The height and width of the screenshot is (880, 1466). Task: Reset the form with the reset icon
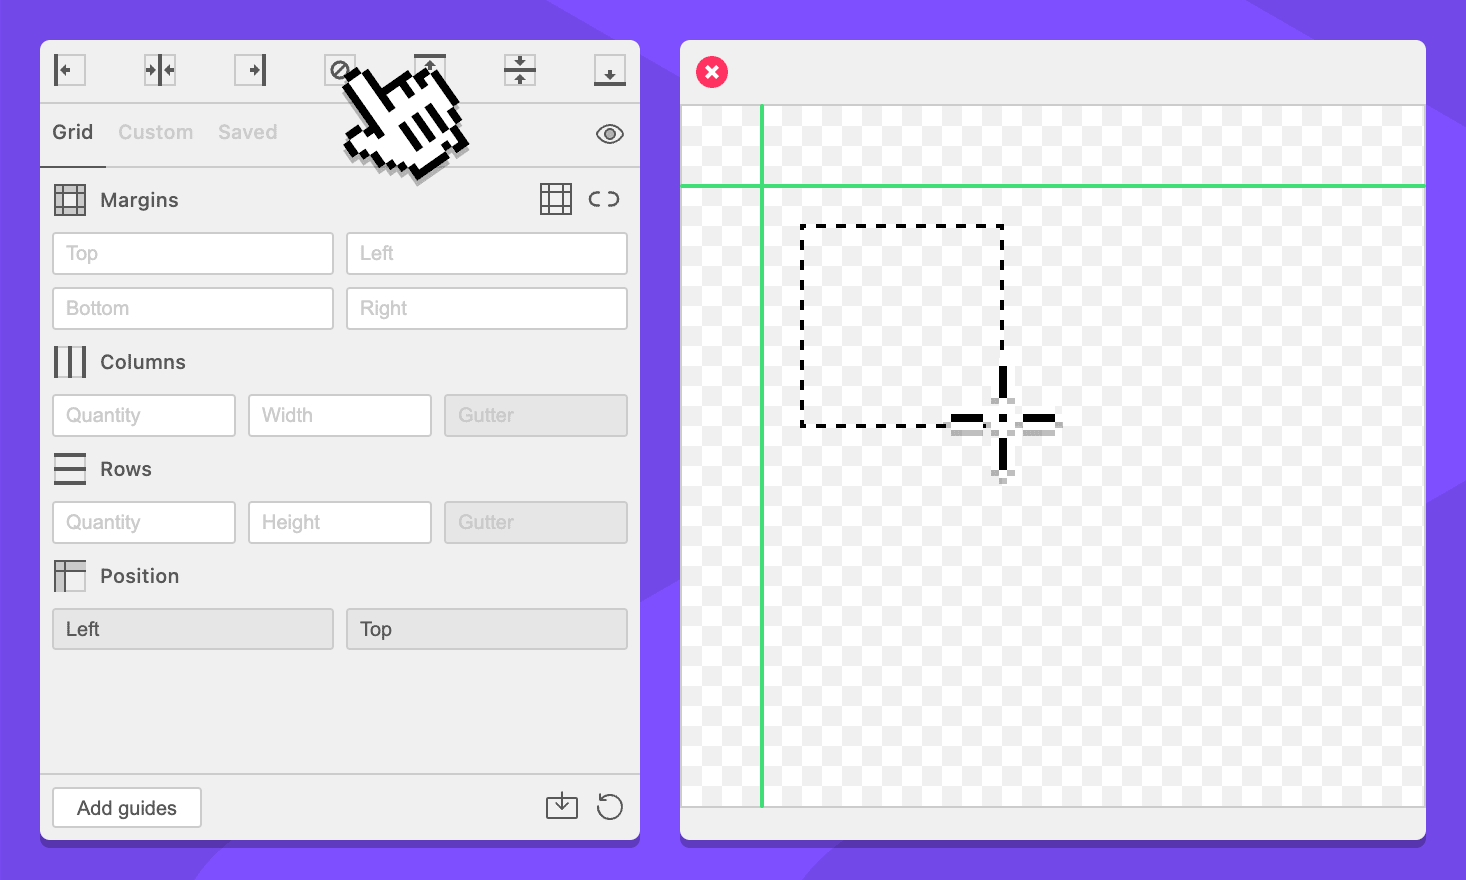[x=609, y=806]
